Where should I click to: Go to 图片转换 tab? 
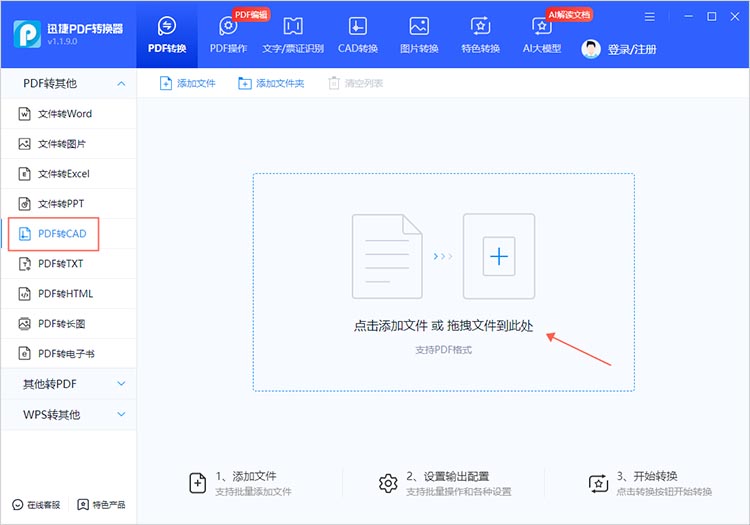point(419,34)
